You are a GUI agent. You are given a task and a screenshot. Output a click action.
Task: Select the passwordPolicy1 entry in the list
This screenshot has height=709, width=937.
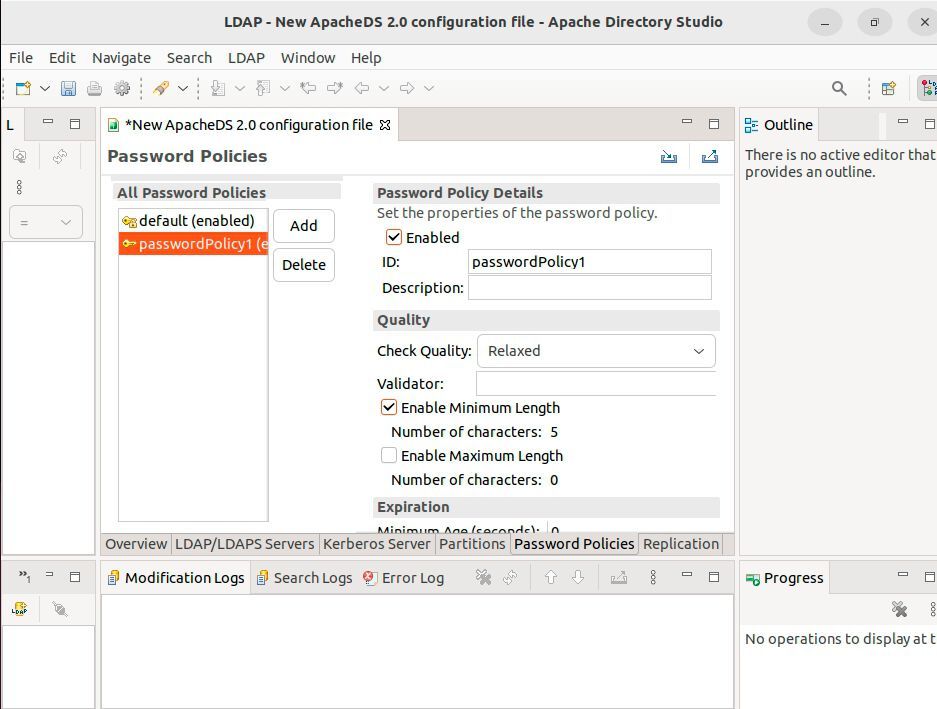point(195,243)
